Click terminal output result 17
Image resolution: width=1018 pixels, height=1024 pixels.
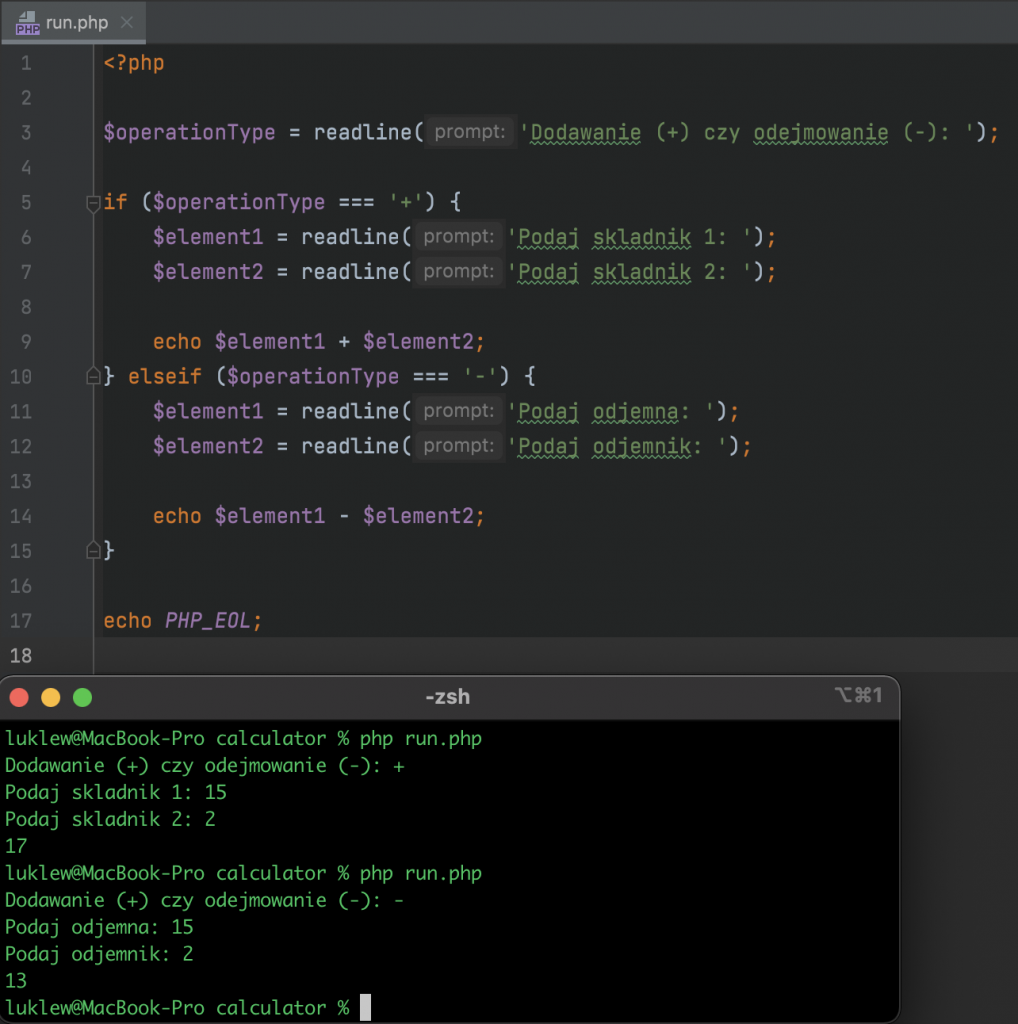pyautogui.click(x=16, y=846)
